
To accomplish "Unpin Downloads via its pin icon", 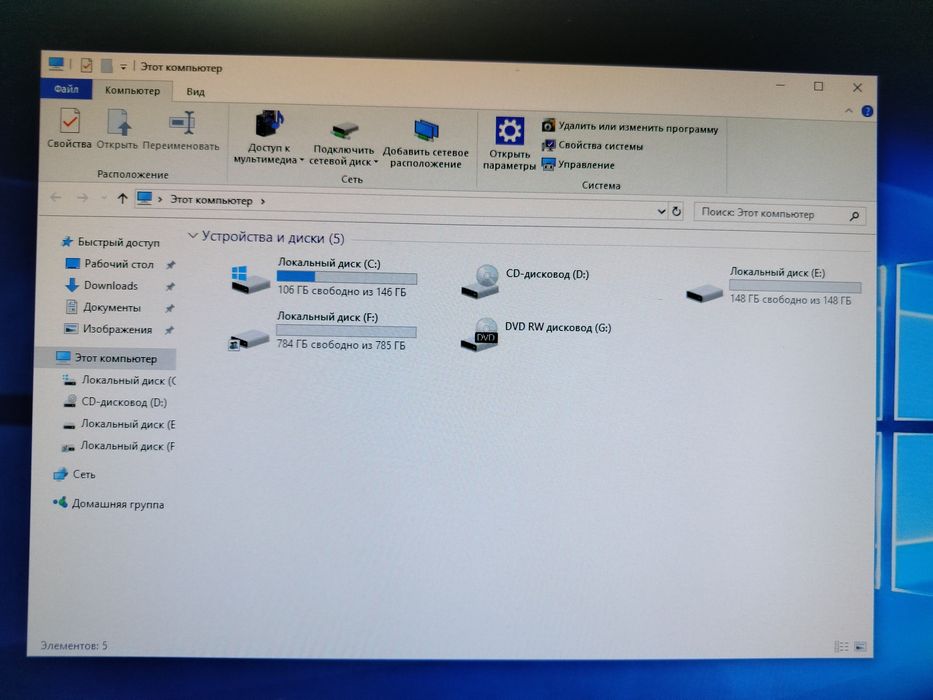I will pos(170,287).
